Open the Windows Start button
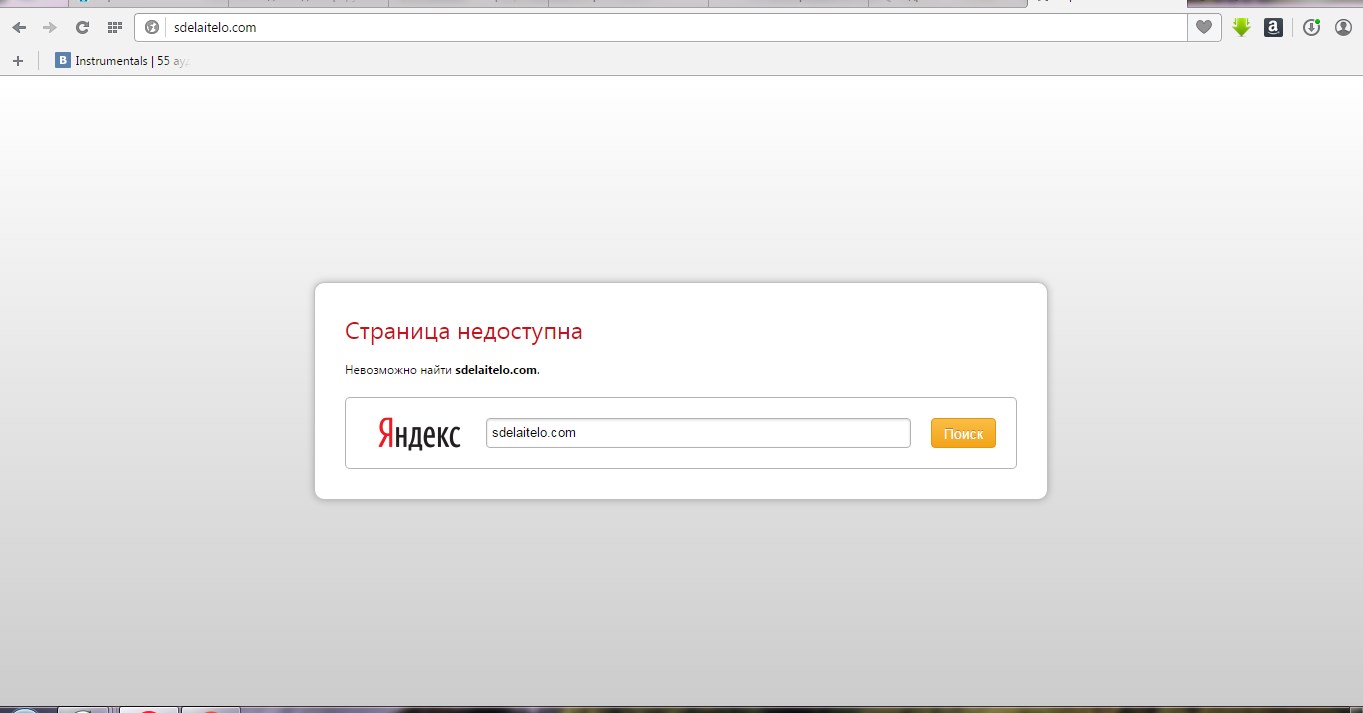 (25, 710)
